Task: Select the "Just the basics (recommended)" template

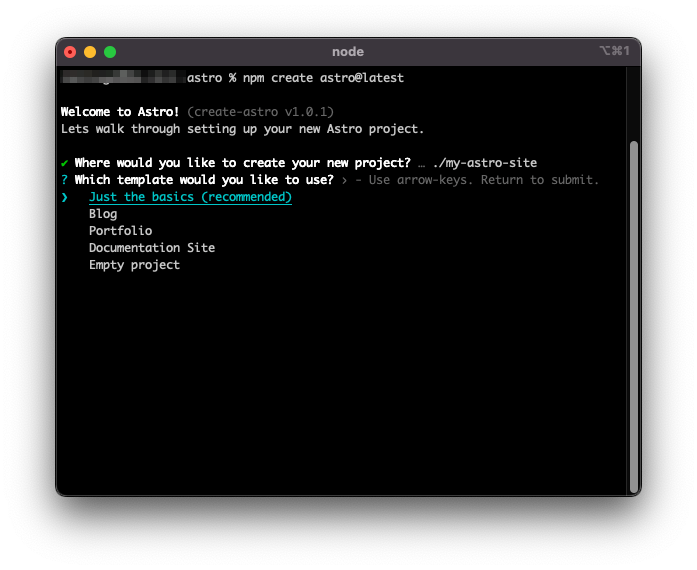Action: [190, 197]
